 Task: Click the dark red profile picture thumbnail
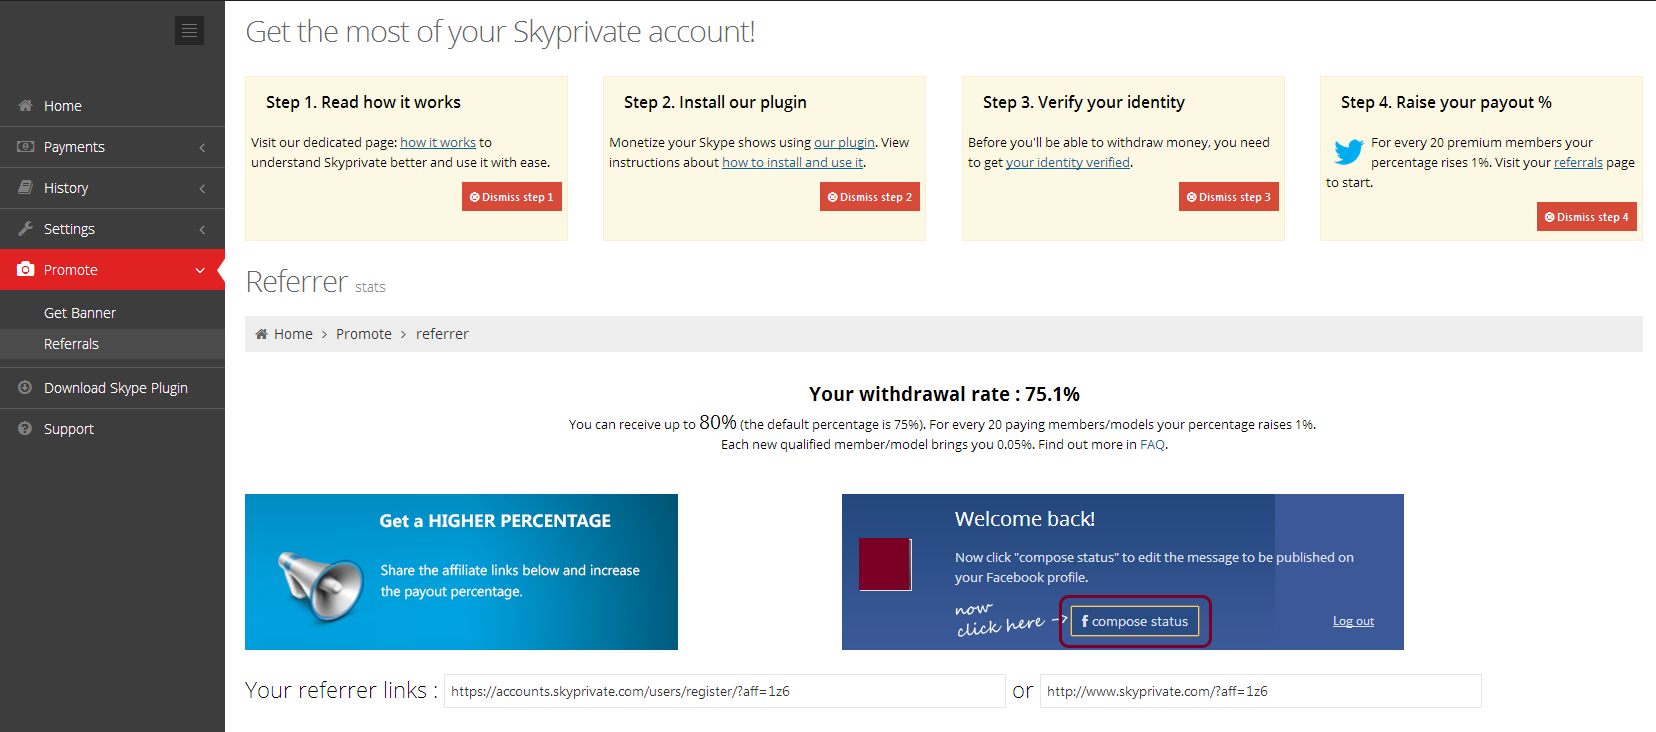[x=885, y=564]
